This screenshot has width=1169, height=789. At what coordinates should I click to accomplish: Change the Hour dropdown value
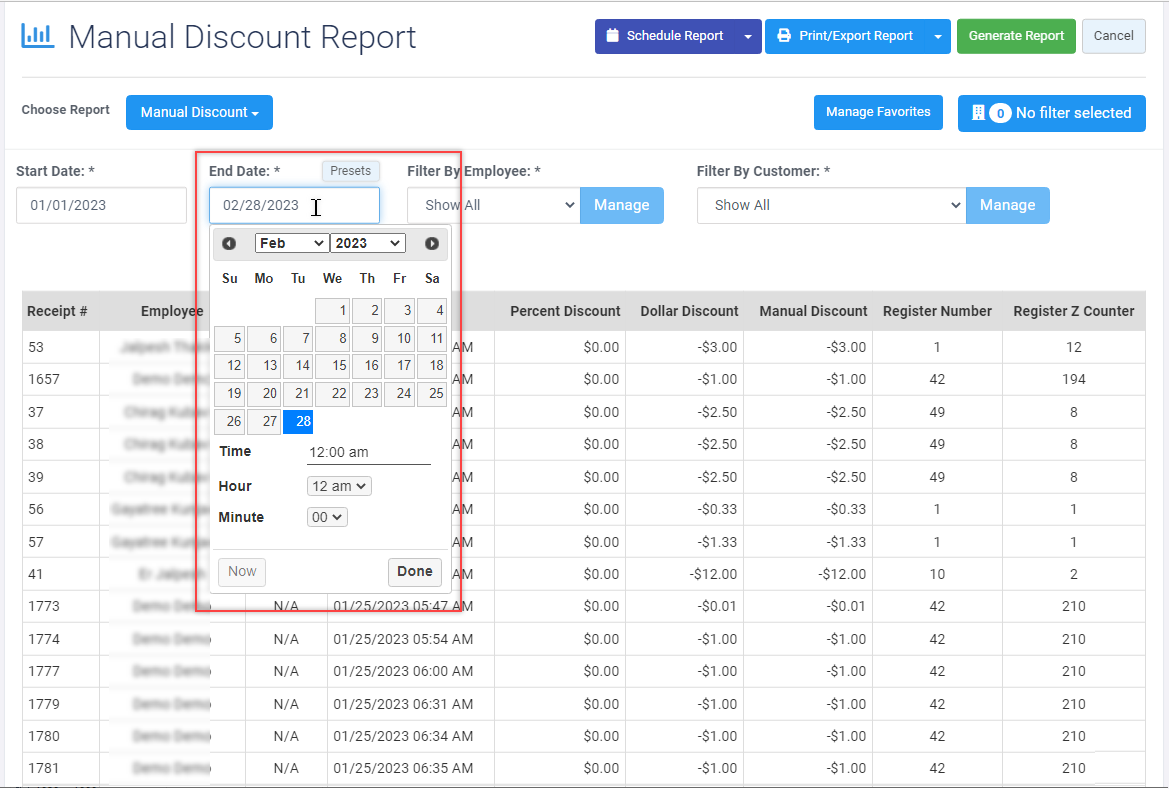(339, 486)
